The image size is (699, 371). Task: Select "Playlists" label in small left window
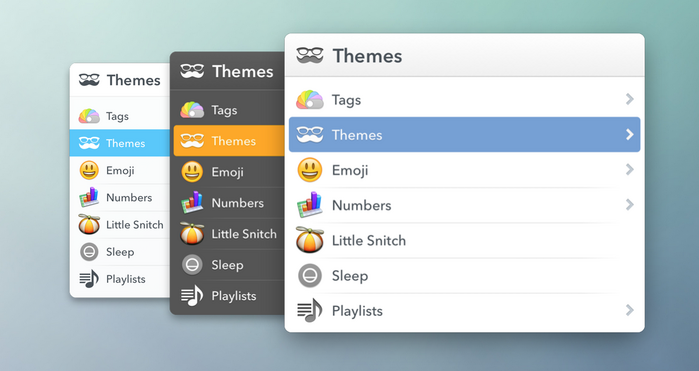coord(126,280)
